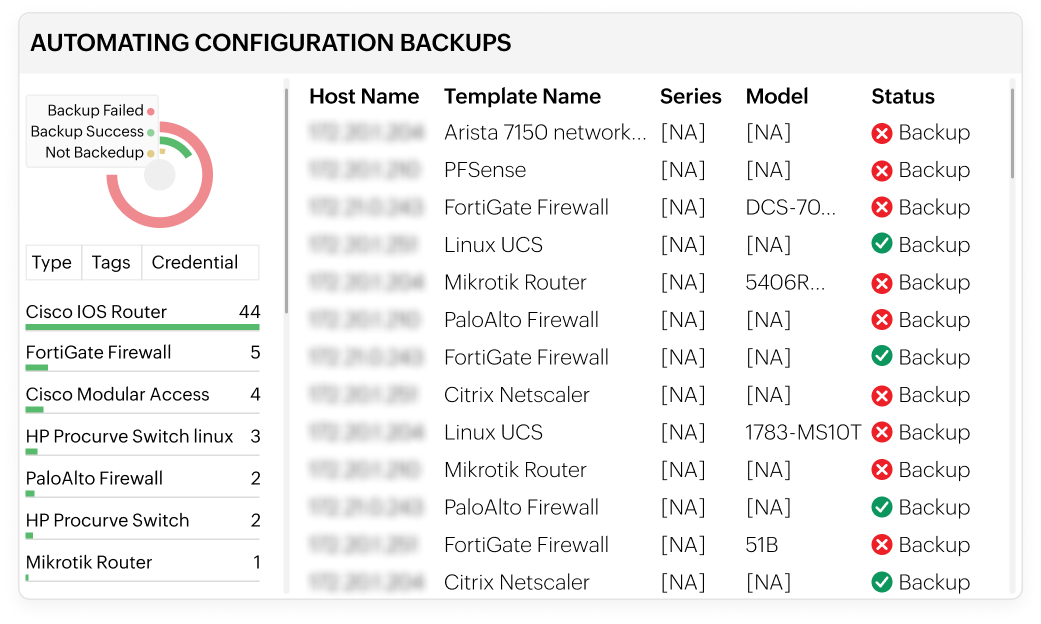Viewport: 1041px width, 624px height.
Task: Click the success icon beside PaloAlto Firewall row
Action: point(881,507)
